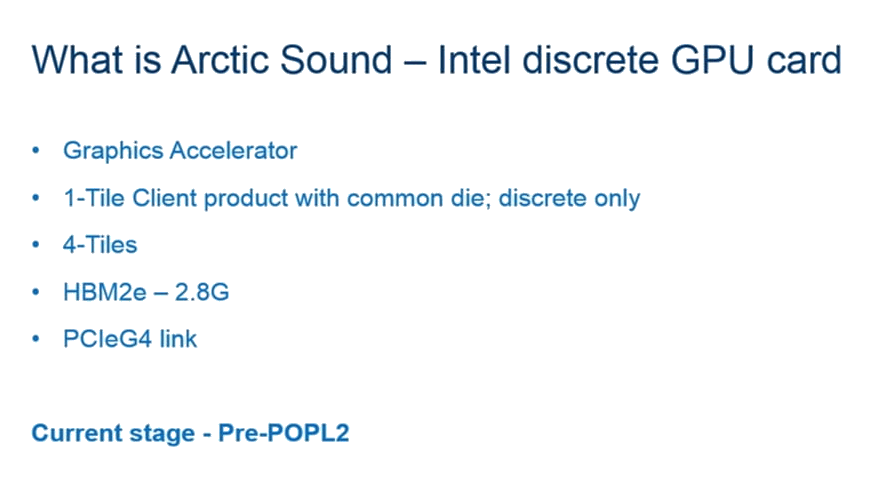
Task: Click the bullet dot before Graphics Accelerator
Action: click(38, 151)
